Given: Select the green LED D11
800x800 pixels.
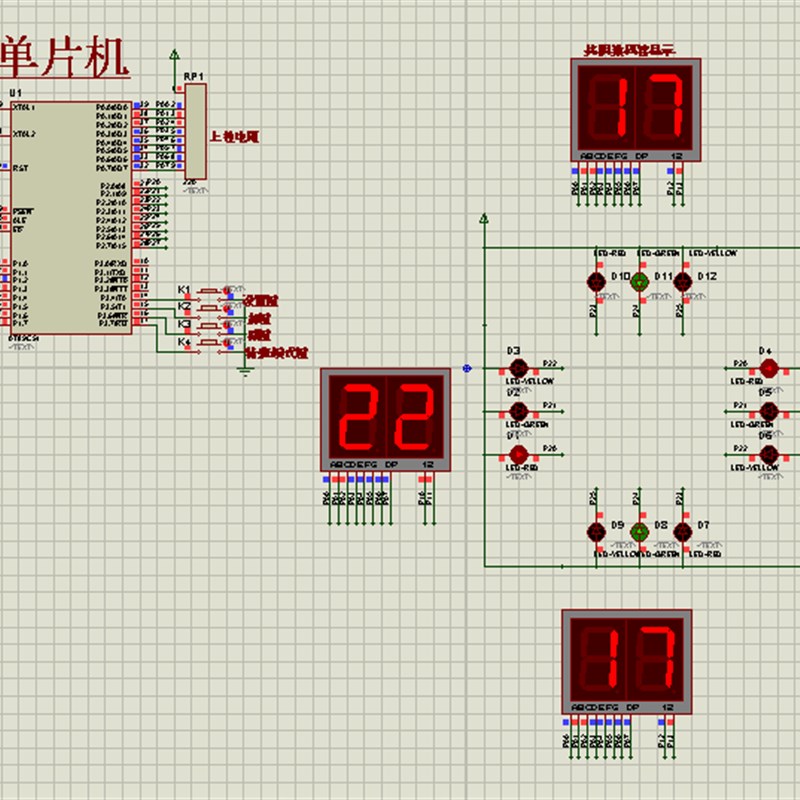Looking at the screenshot, I should pyautogui.click(x=640, y=281).
